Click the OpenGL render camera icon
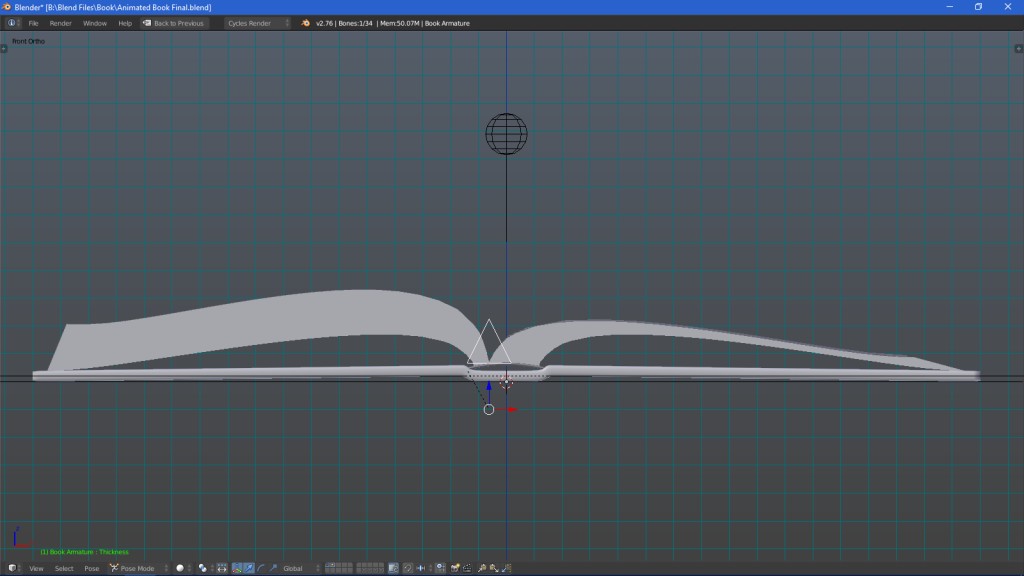The height and width of the screenshot is (576, 1024). (x=454, y=568)
